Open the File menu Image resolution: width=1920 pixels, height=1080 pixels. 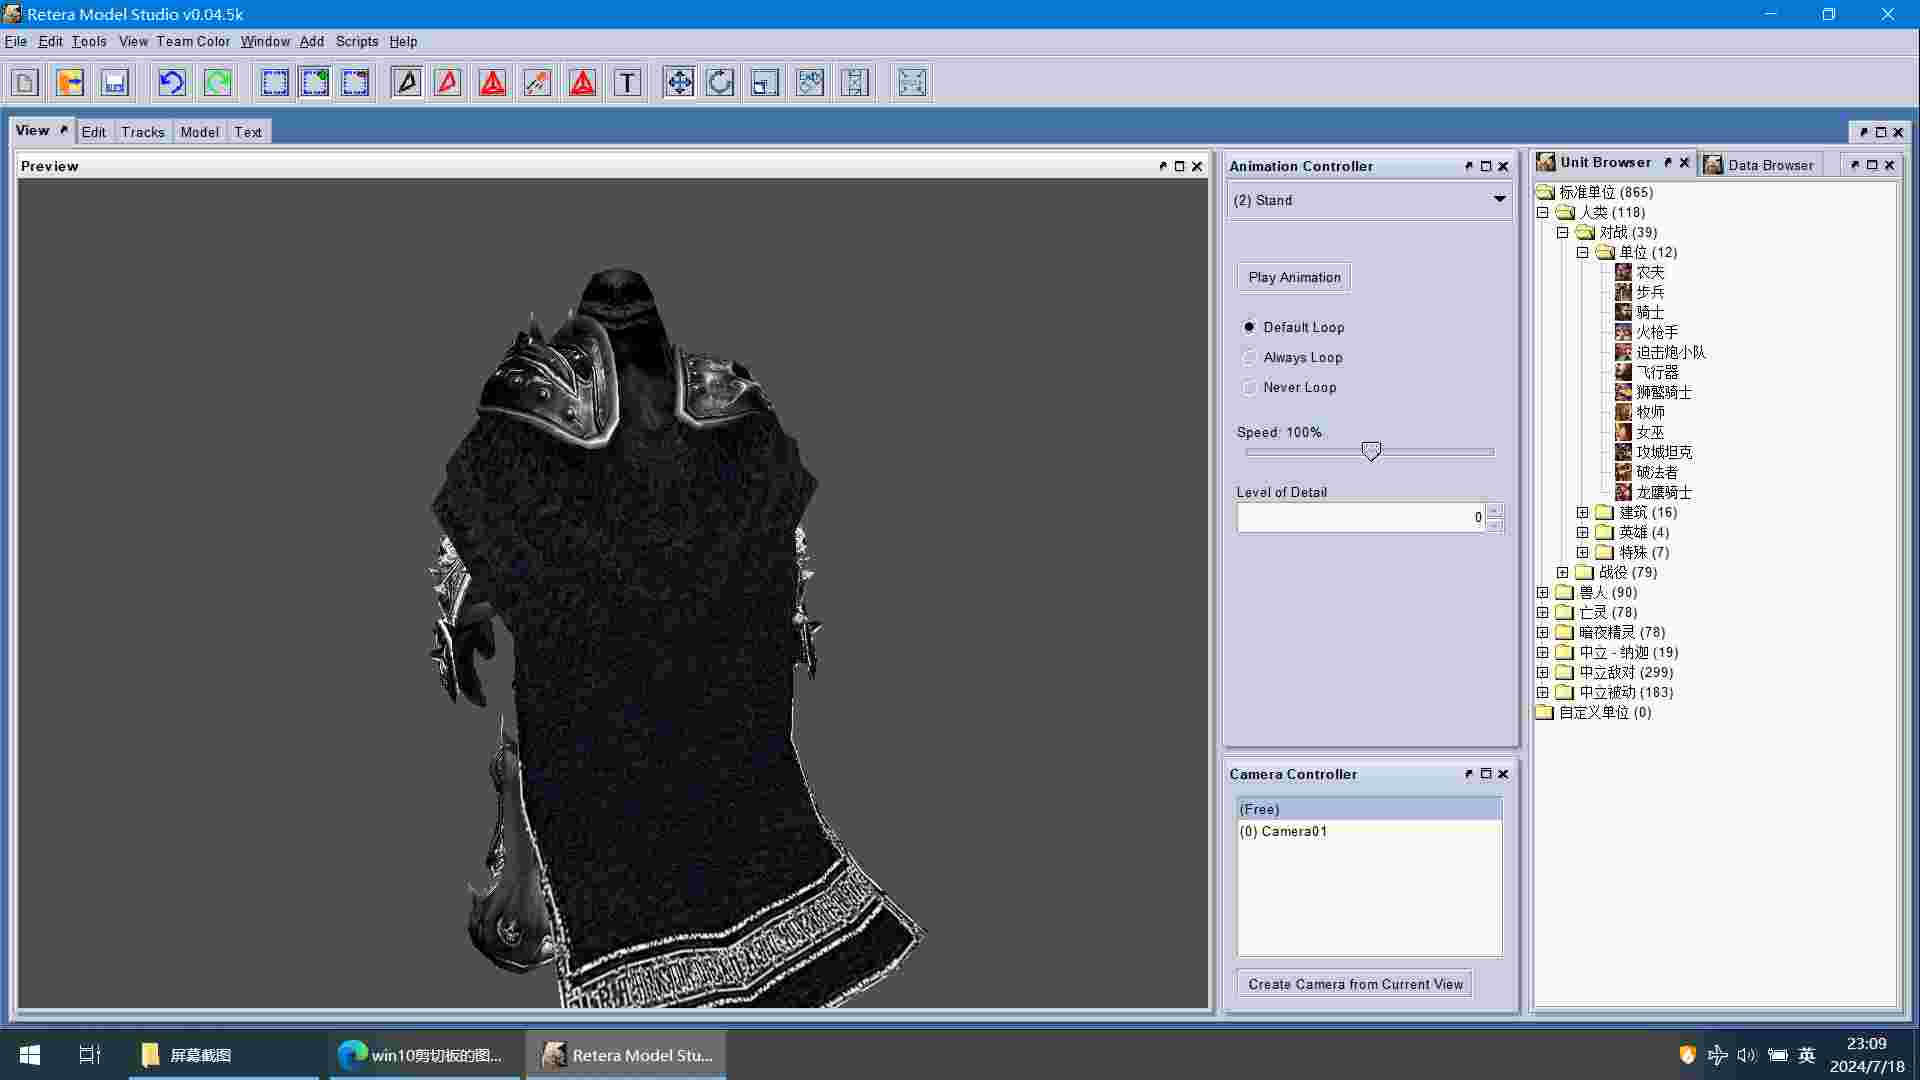16,41
